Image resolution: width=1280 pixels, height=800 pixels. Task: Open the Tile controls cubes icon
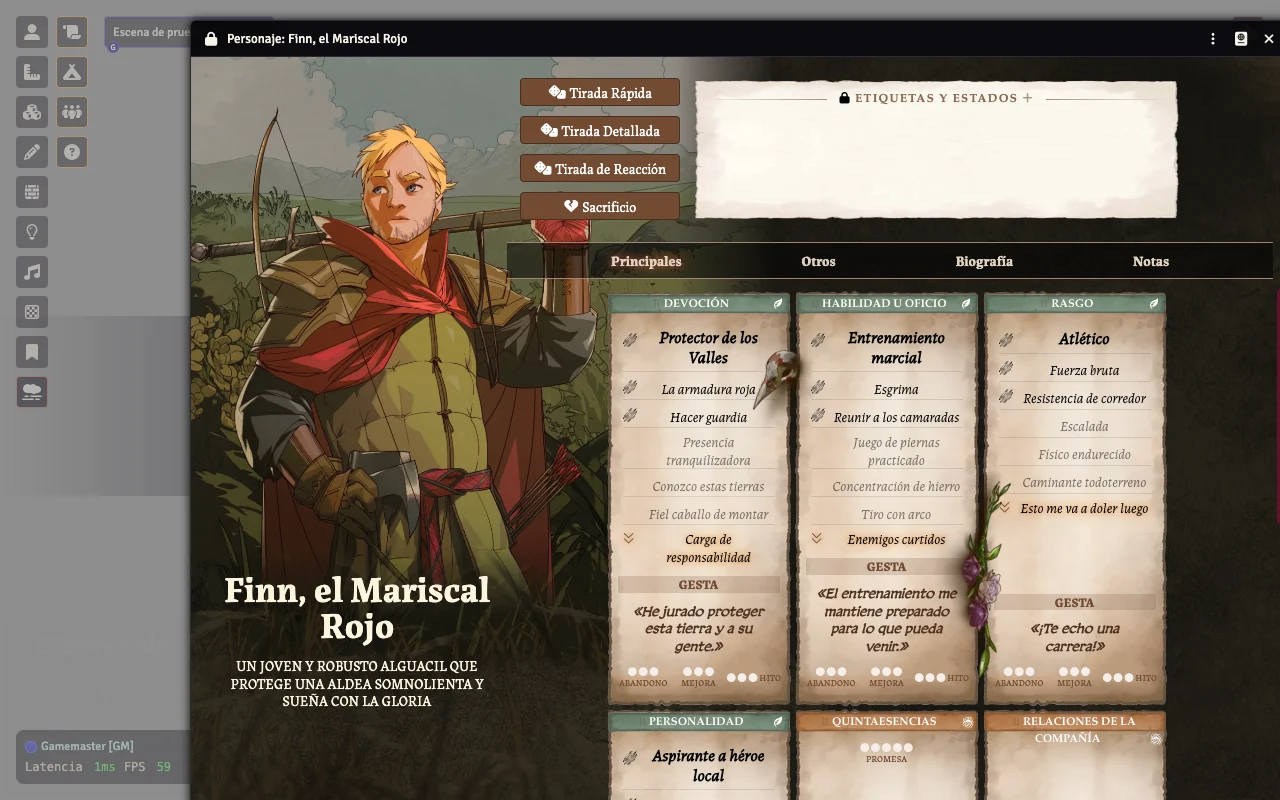pos(32,112)
